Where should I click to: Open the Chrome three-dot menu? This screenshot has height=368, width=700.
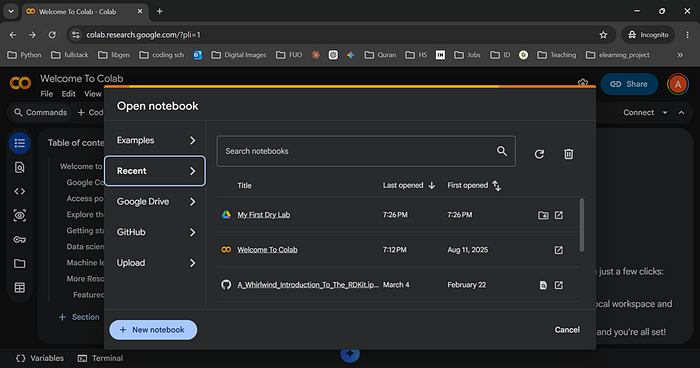click(x=687, y=35)
